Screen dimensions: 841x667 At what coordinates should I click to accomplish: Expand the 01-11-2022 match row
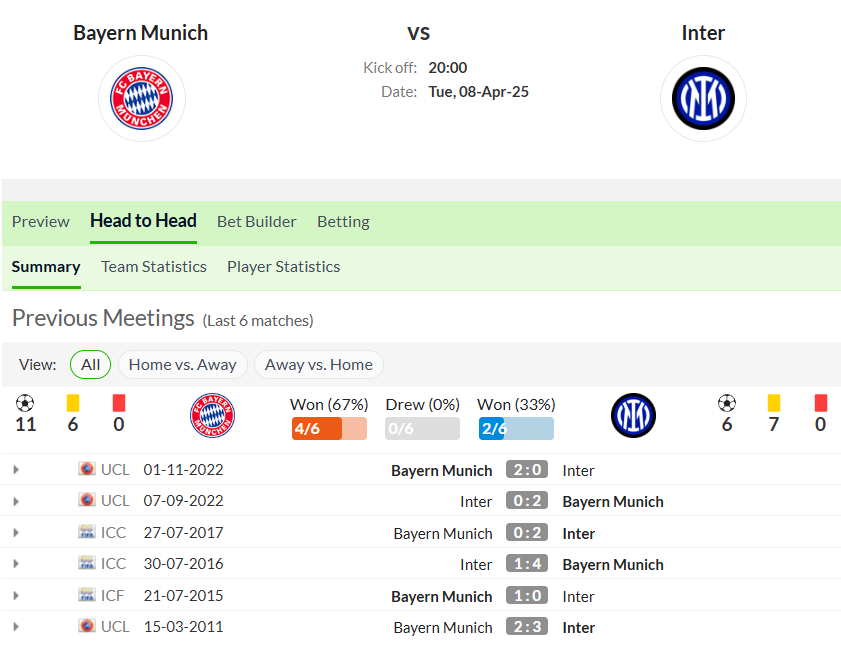pos(16,470)
